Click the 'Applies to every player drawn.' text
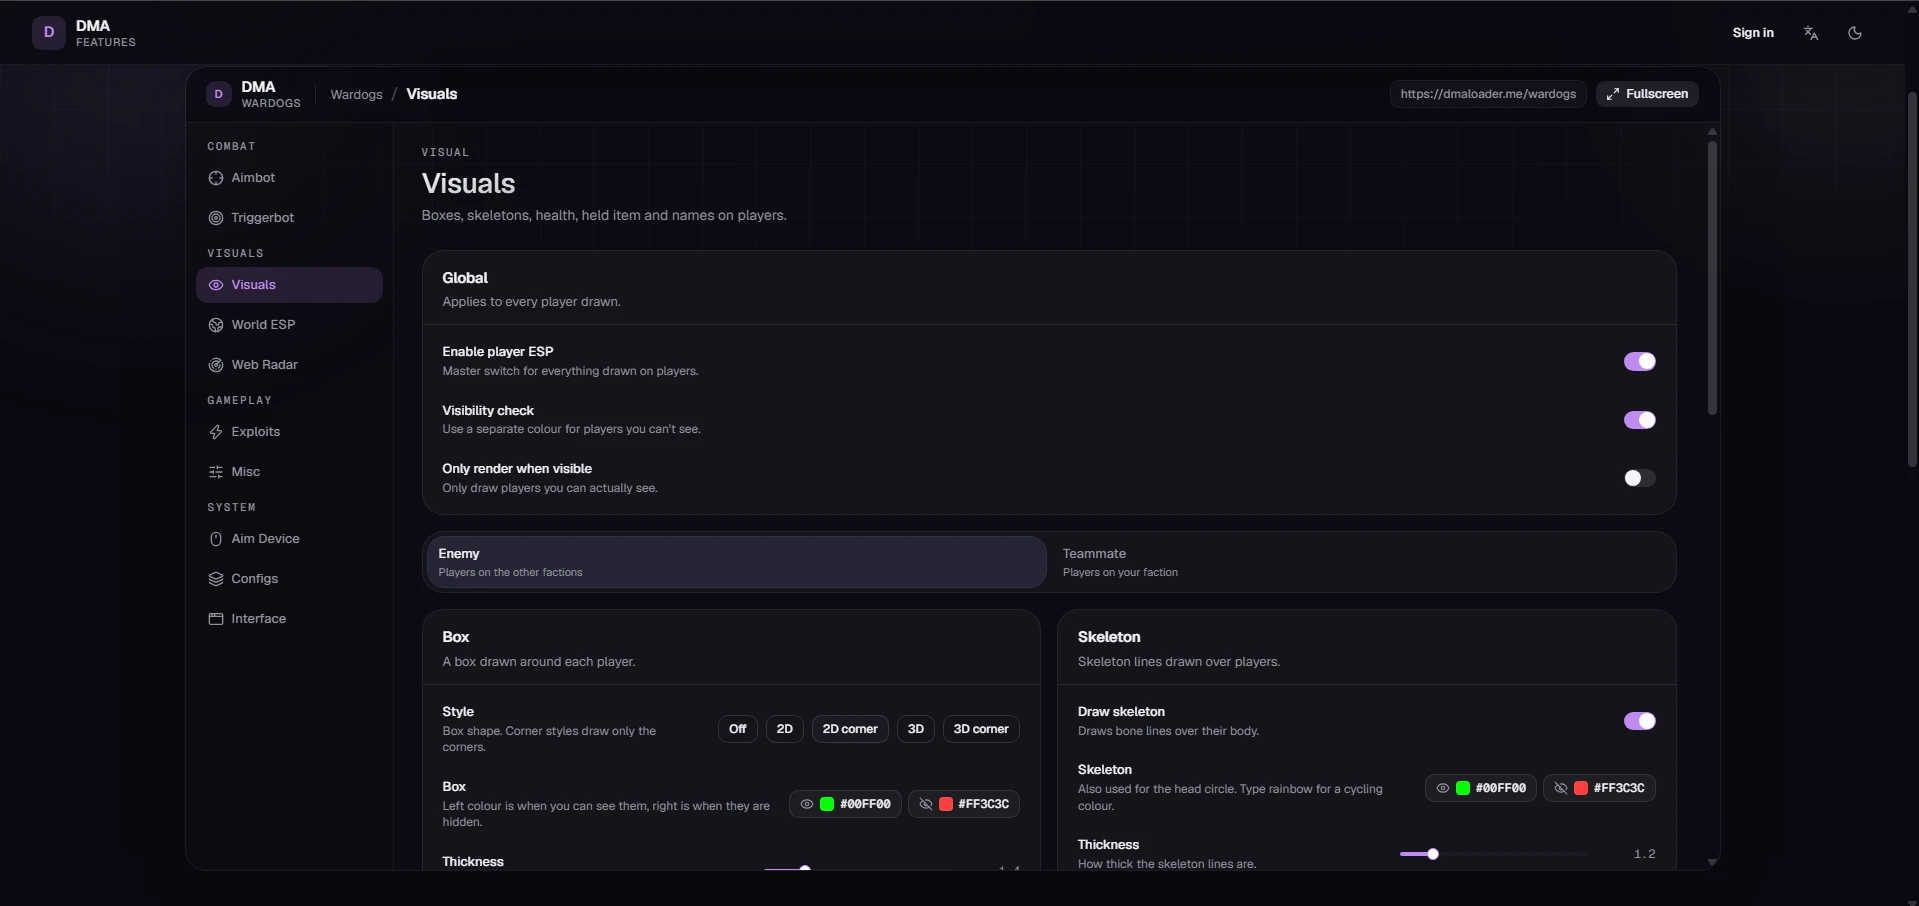 coord(532,302)
